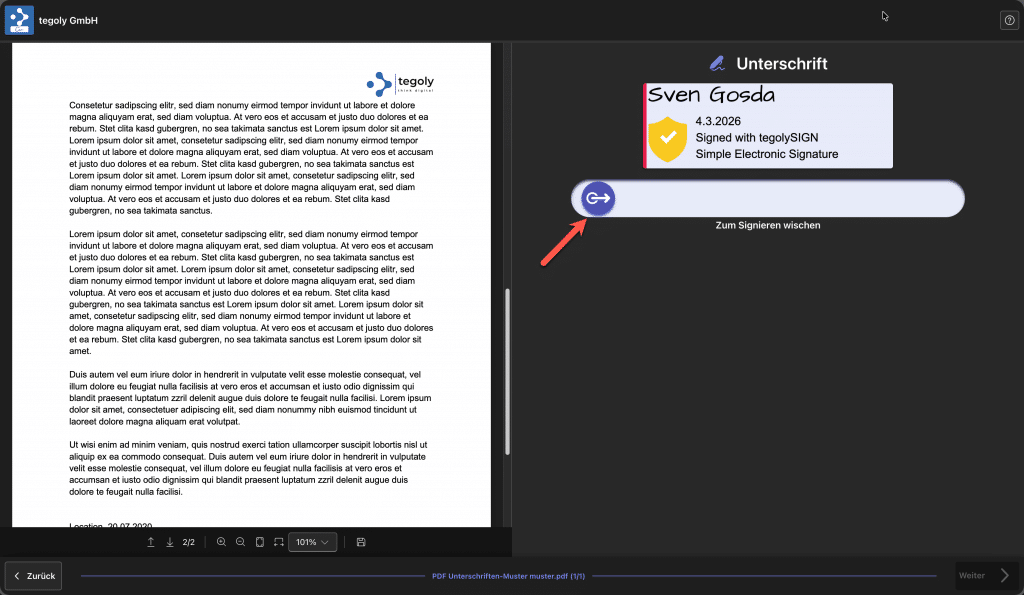The width and height of the screenshot is (1024, 595).
Task: Click the PDF Unterschriften-Muster muster.pdf label
Action: click(x=508, y=576)
